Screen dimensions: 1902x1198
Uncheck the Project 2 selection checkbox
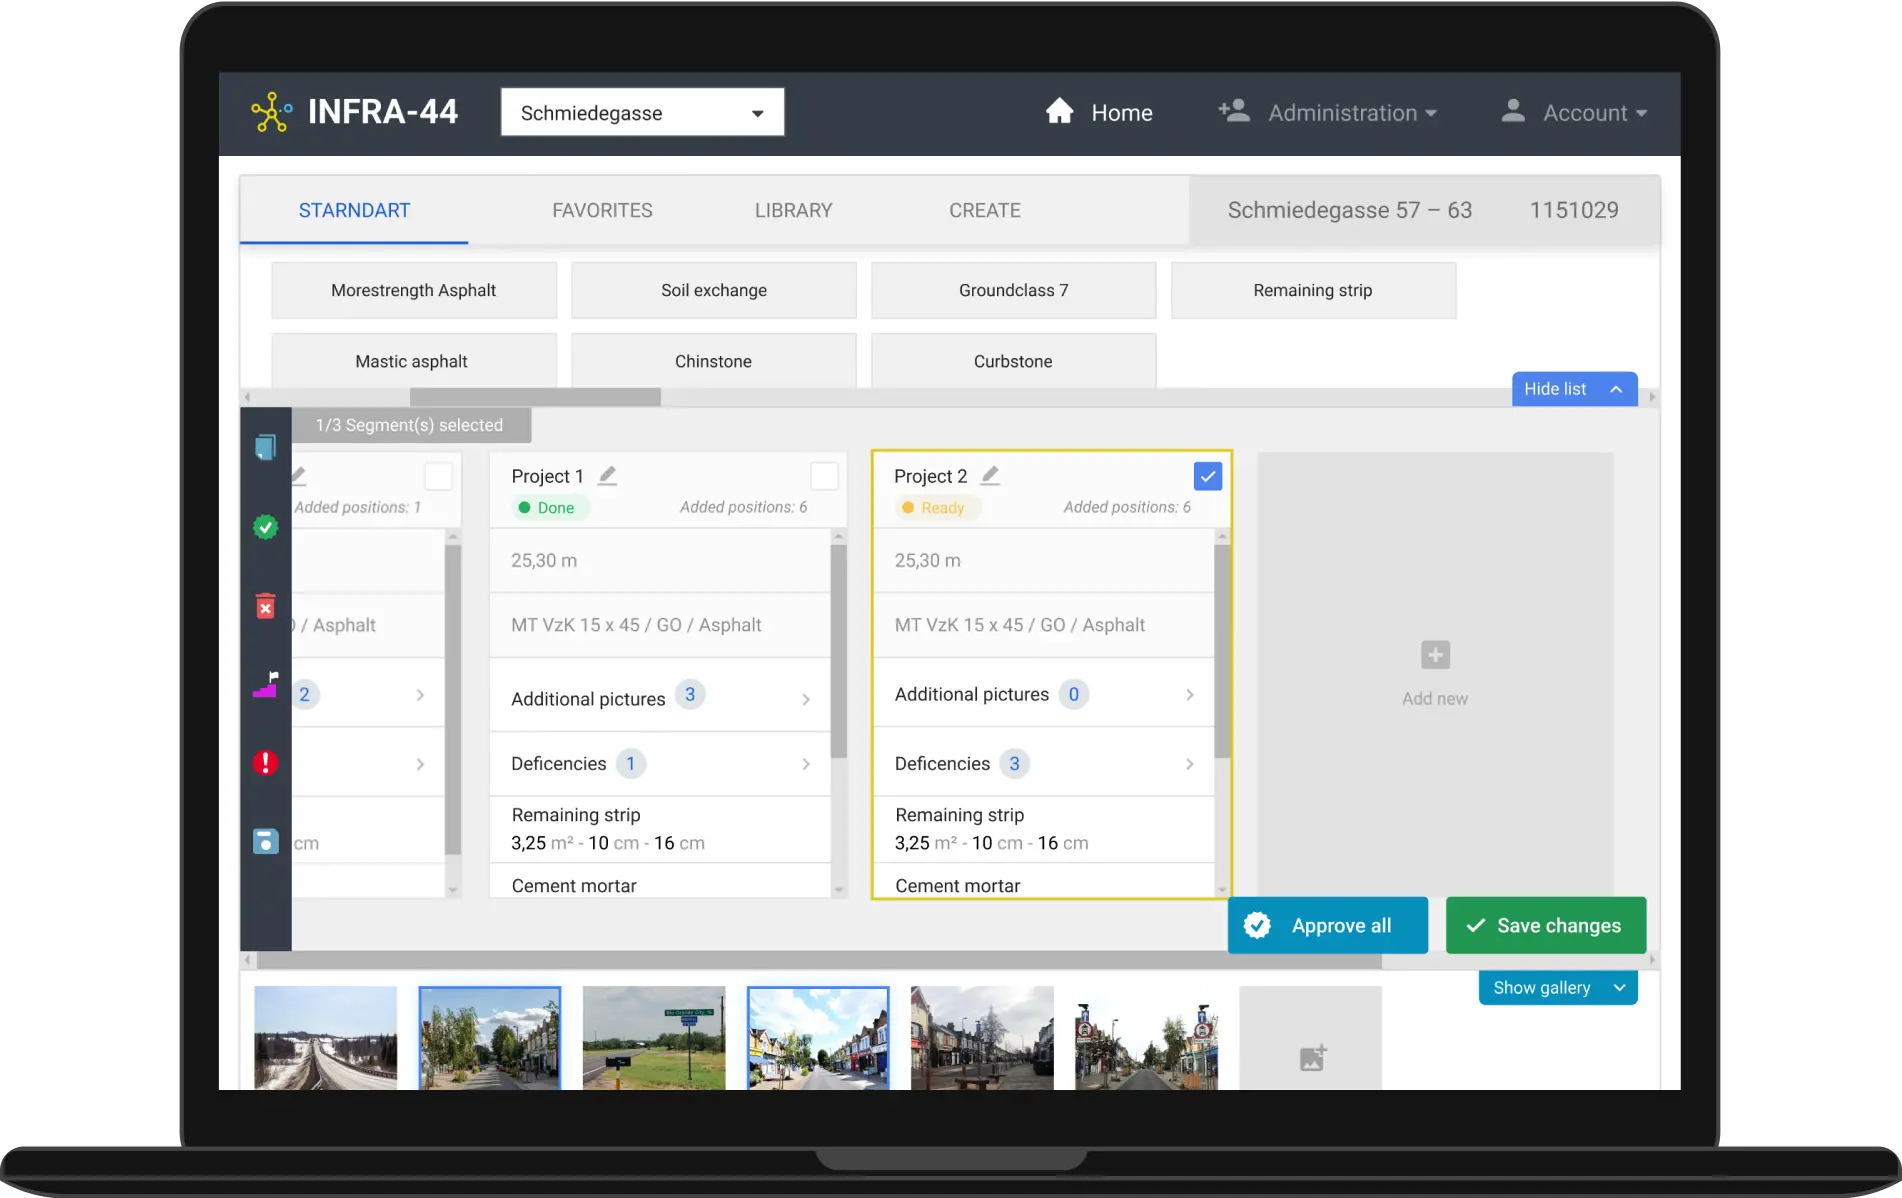[1207, 476]
